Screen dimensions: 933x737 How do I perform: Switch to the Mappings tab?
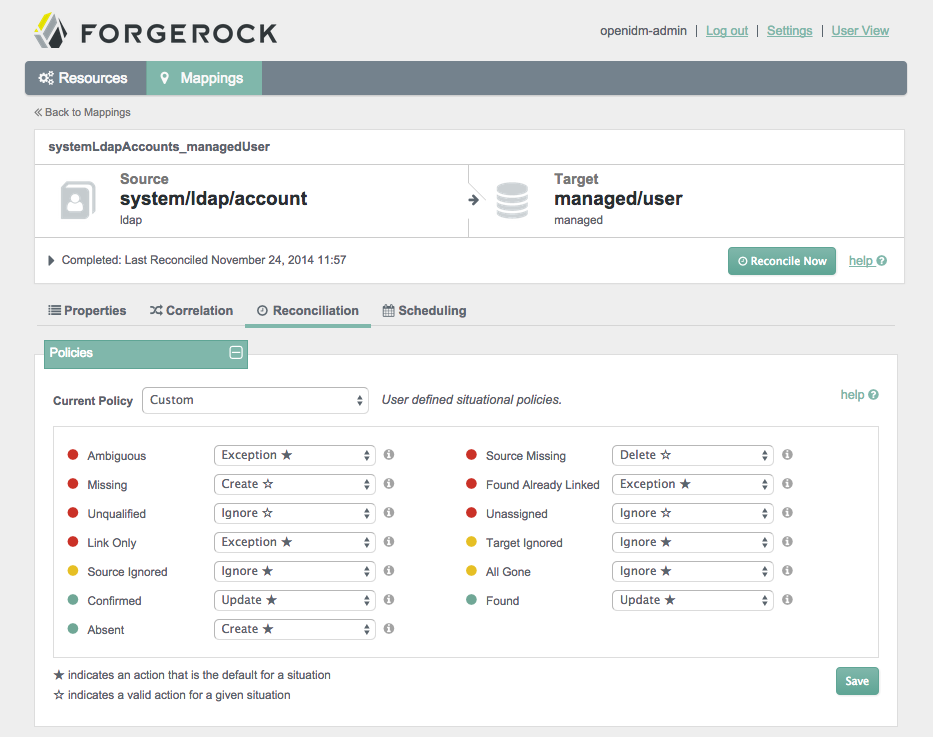(204, 78)
